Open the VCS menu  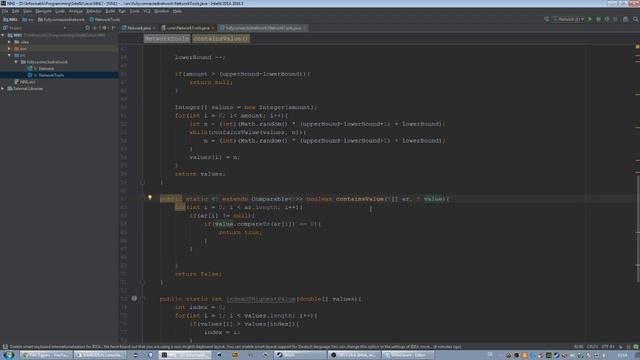point(147,11)
